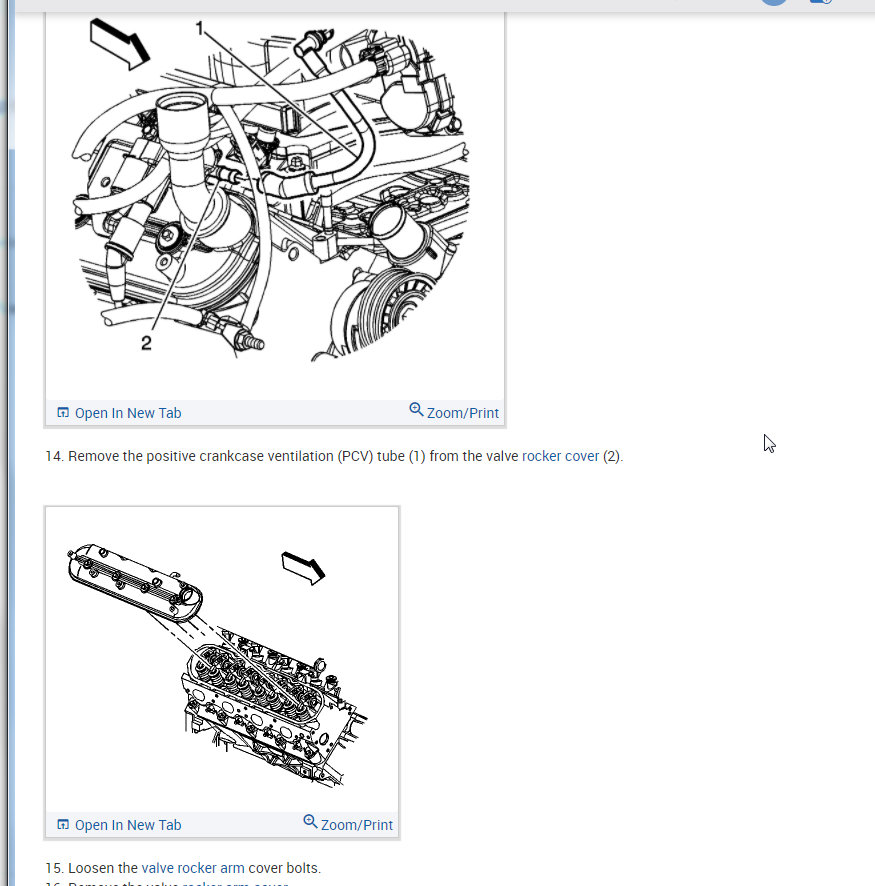Click the new-tab icon beside the first Open In New Tab
The height and width of the screenshot is (886, 875).
pos(63,412)
